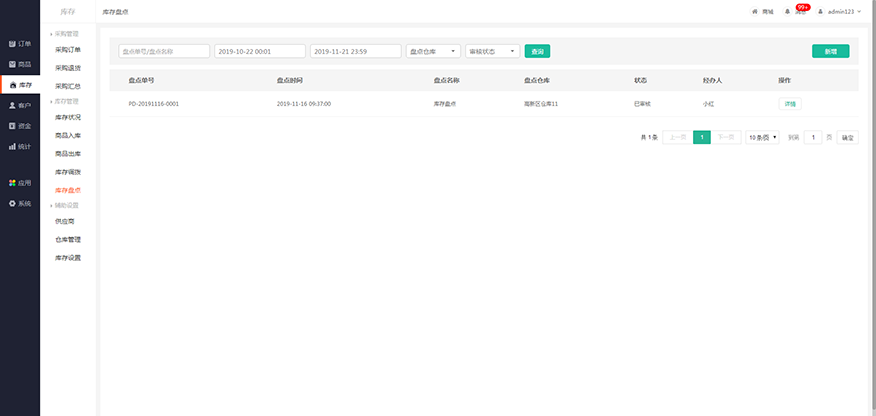Click the green 查询 search button
The width and height of the screenshot is (876, 416).
pyautogui.click(x=538, y=51)
